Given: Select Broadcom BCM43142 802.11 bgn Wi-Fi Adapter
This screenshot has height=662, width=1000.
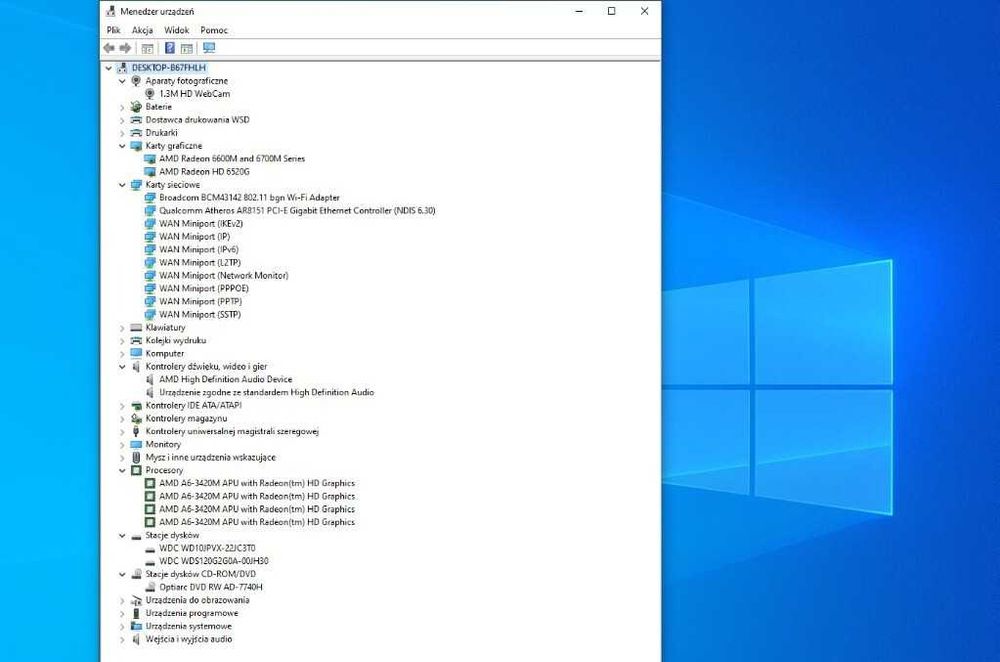Looking at the screenshot, I should [249, 197].
